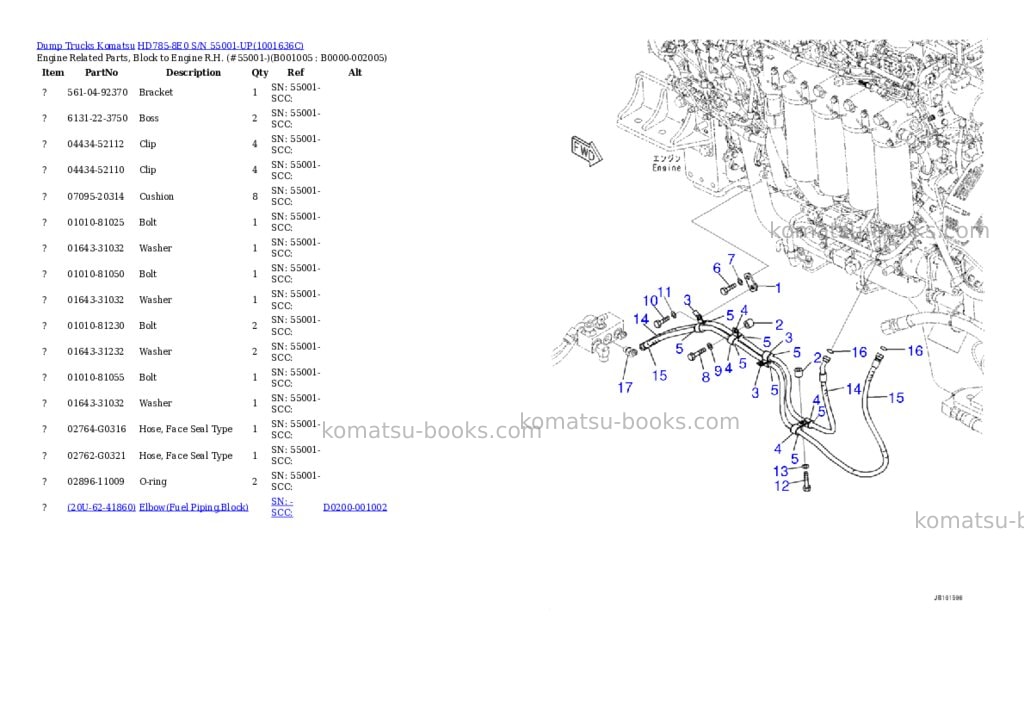The width and height of the screenshot is (1024, 725).
Task: Click callout number 17 in the diagram
Action: click(x=625, y=388)
